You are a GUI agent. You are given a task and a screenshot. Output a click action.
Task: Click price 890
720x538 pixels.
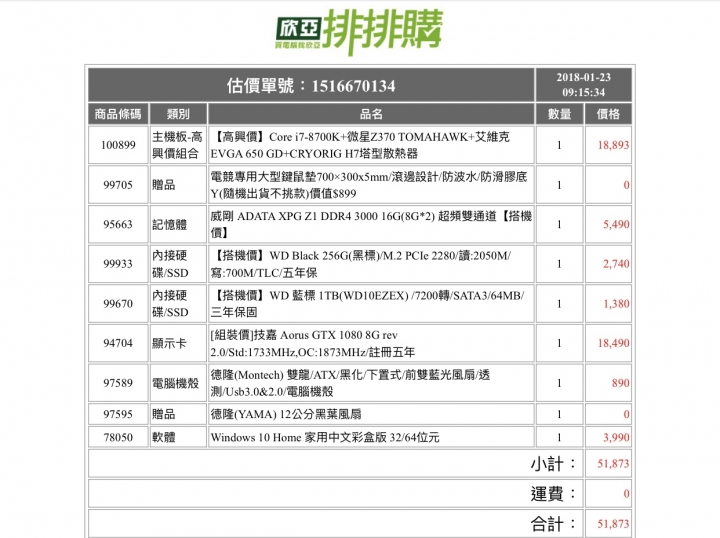click(620, 383)
